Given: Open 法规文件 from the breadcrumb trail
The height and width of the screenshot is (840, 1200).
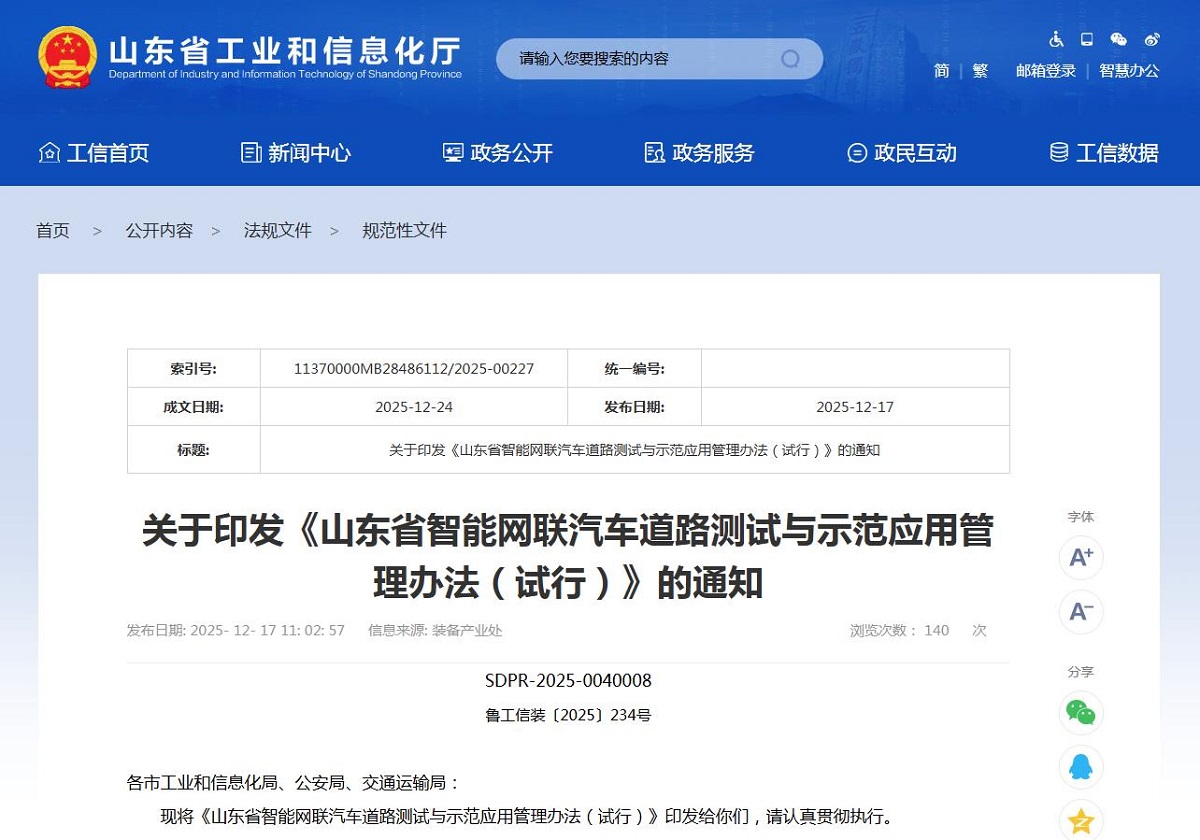Looking at the screenshot, I should tap(277, 230).
